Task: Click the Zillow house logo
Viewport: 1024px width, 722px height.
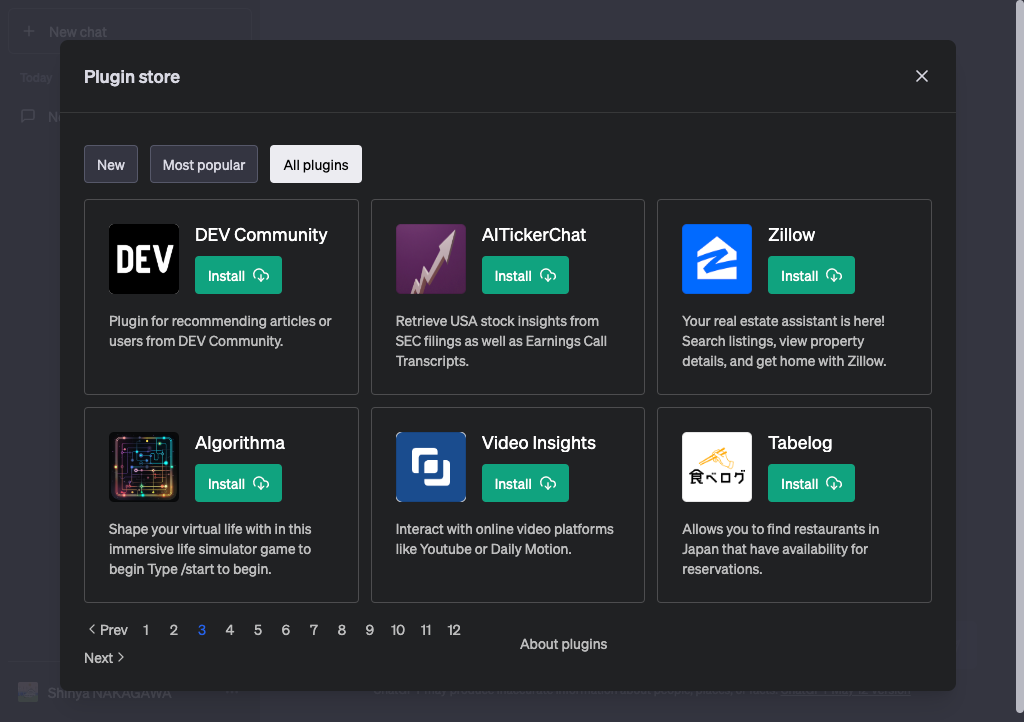Action: click(716, 259)
